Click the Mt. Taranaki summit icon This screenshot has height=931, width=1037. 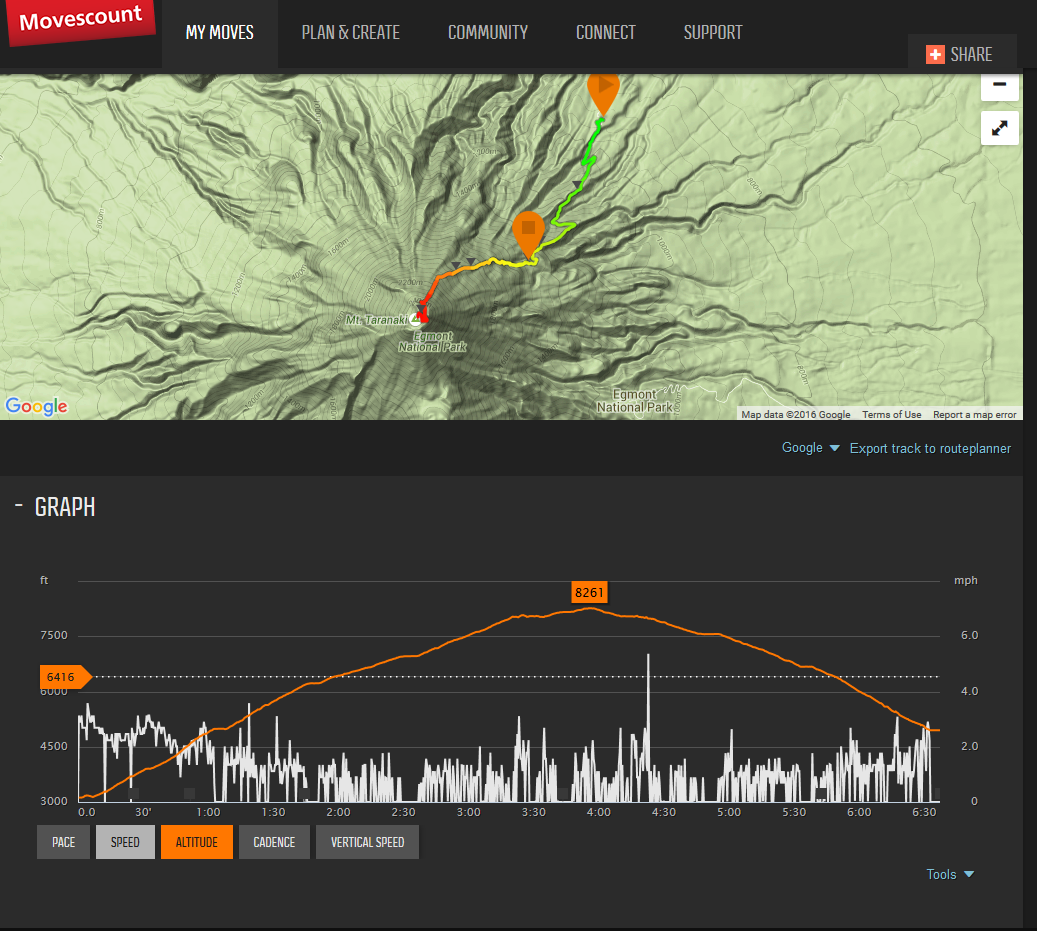(x=415, y=319)
